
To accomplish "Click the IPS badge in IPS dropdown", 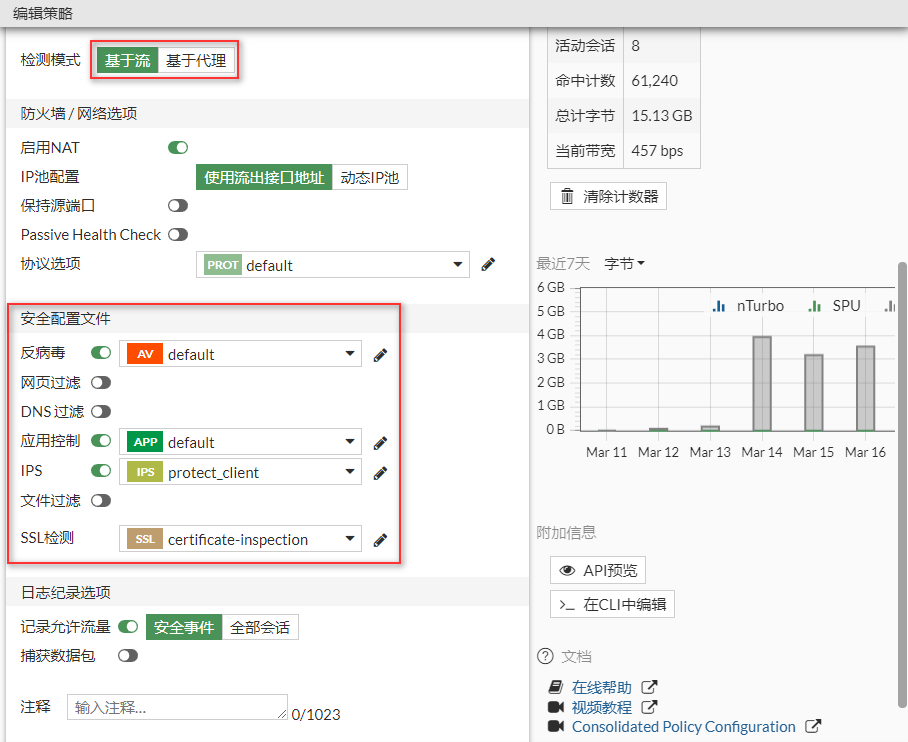I will tap(145, 472).
